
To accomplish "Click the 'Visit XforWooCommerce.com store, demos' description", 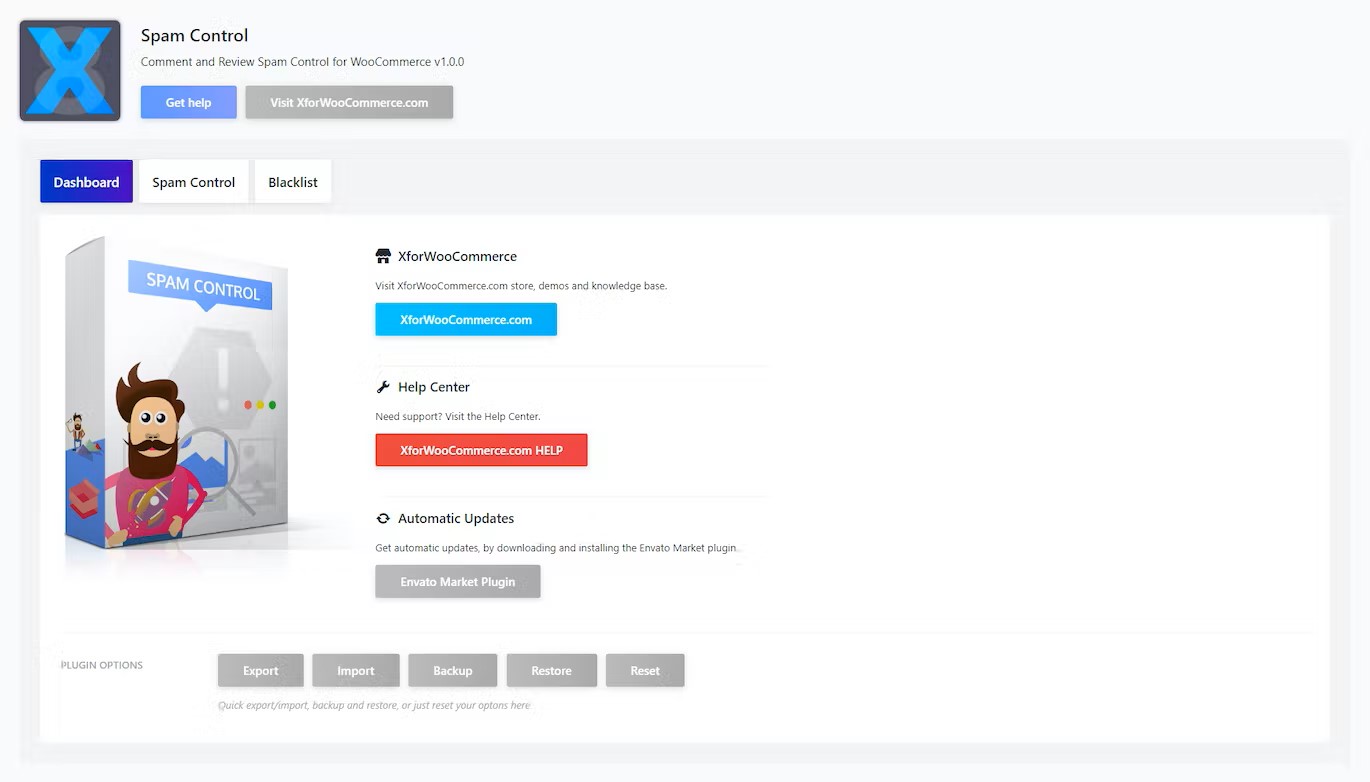I will point(521,286).
